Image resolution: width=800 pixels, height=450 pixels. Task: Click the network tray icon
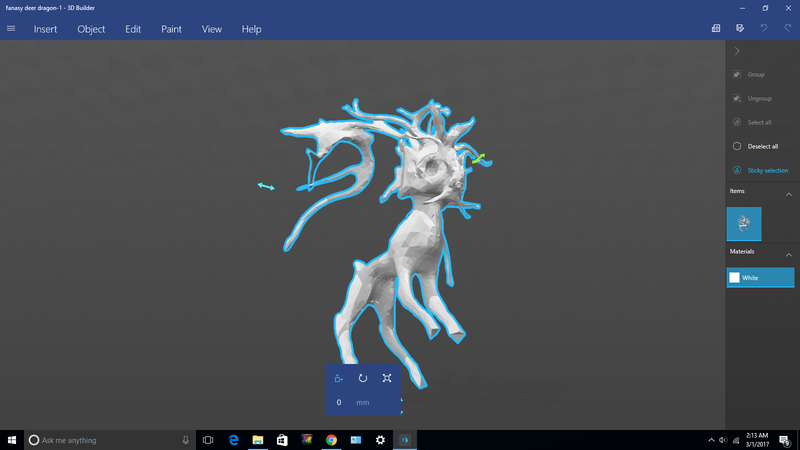[x=736, y=440]
